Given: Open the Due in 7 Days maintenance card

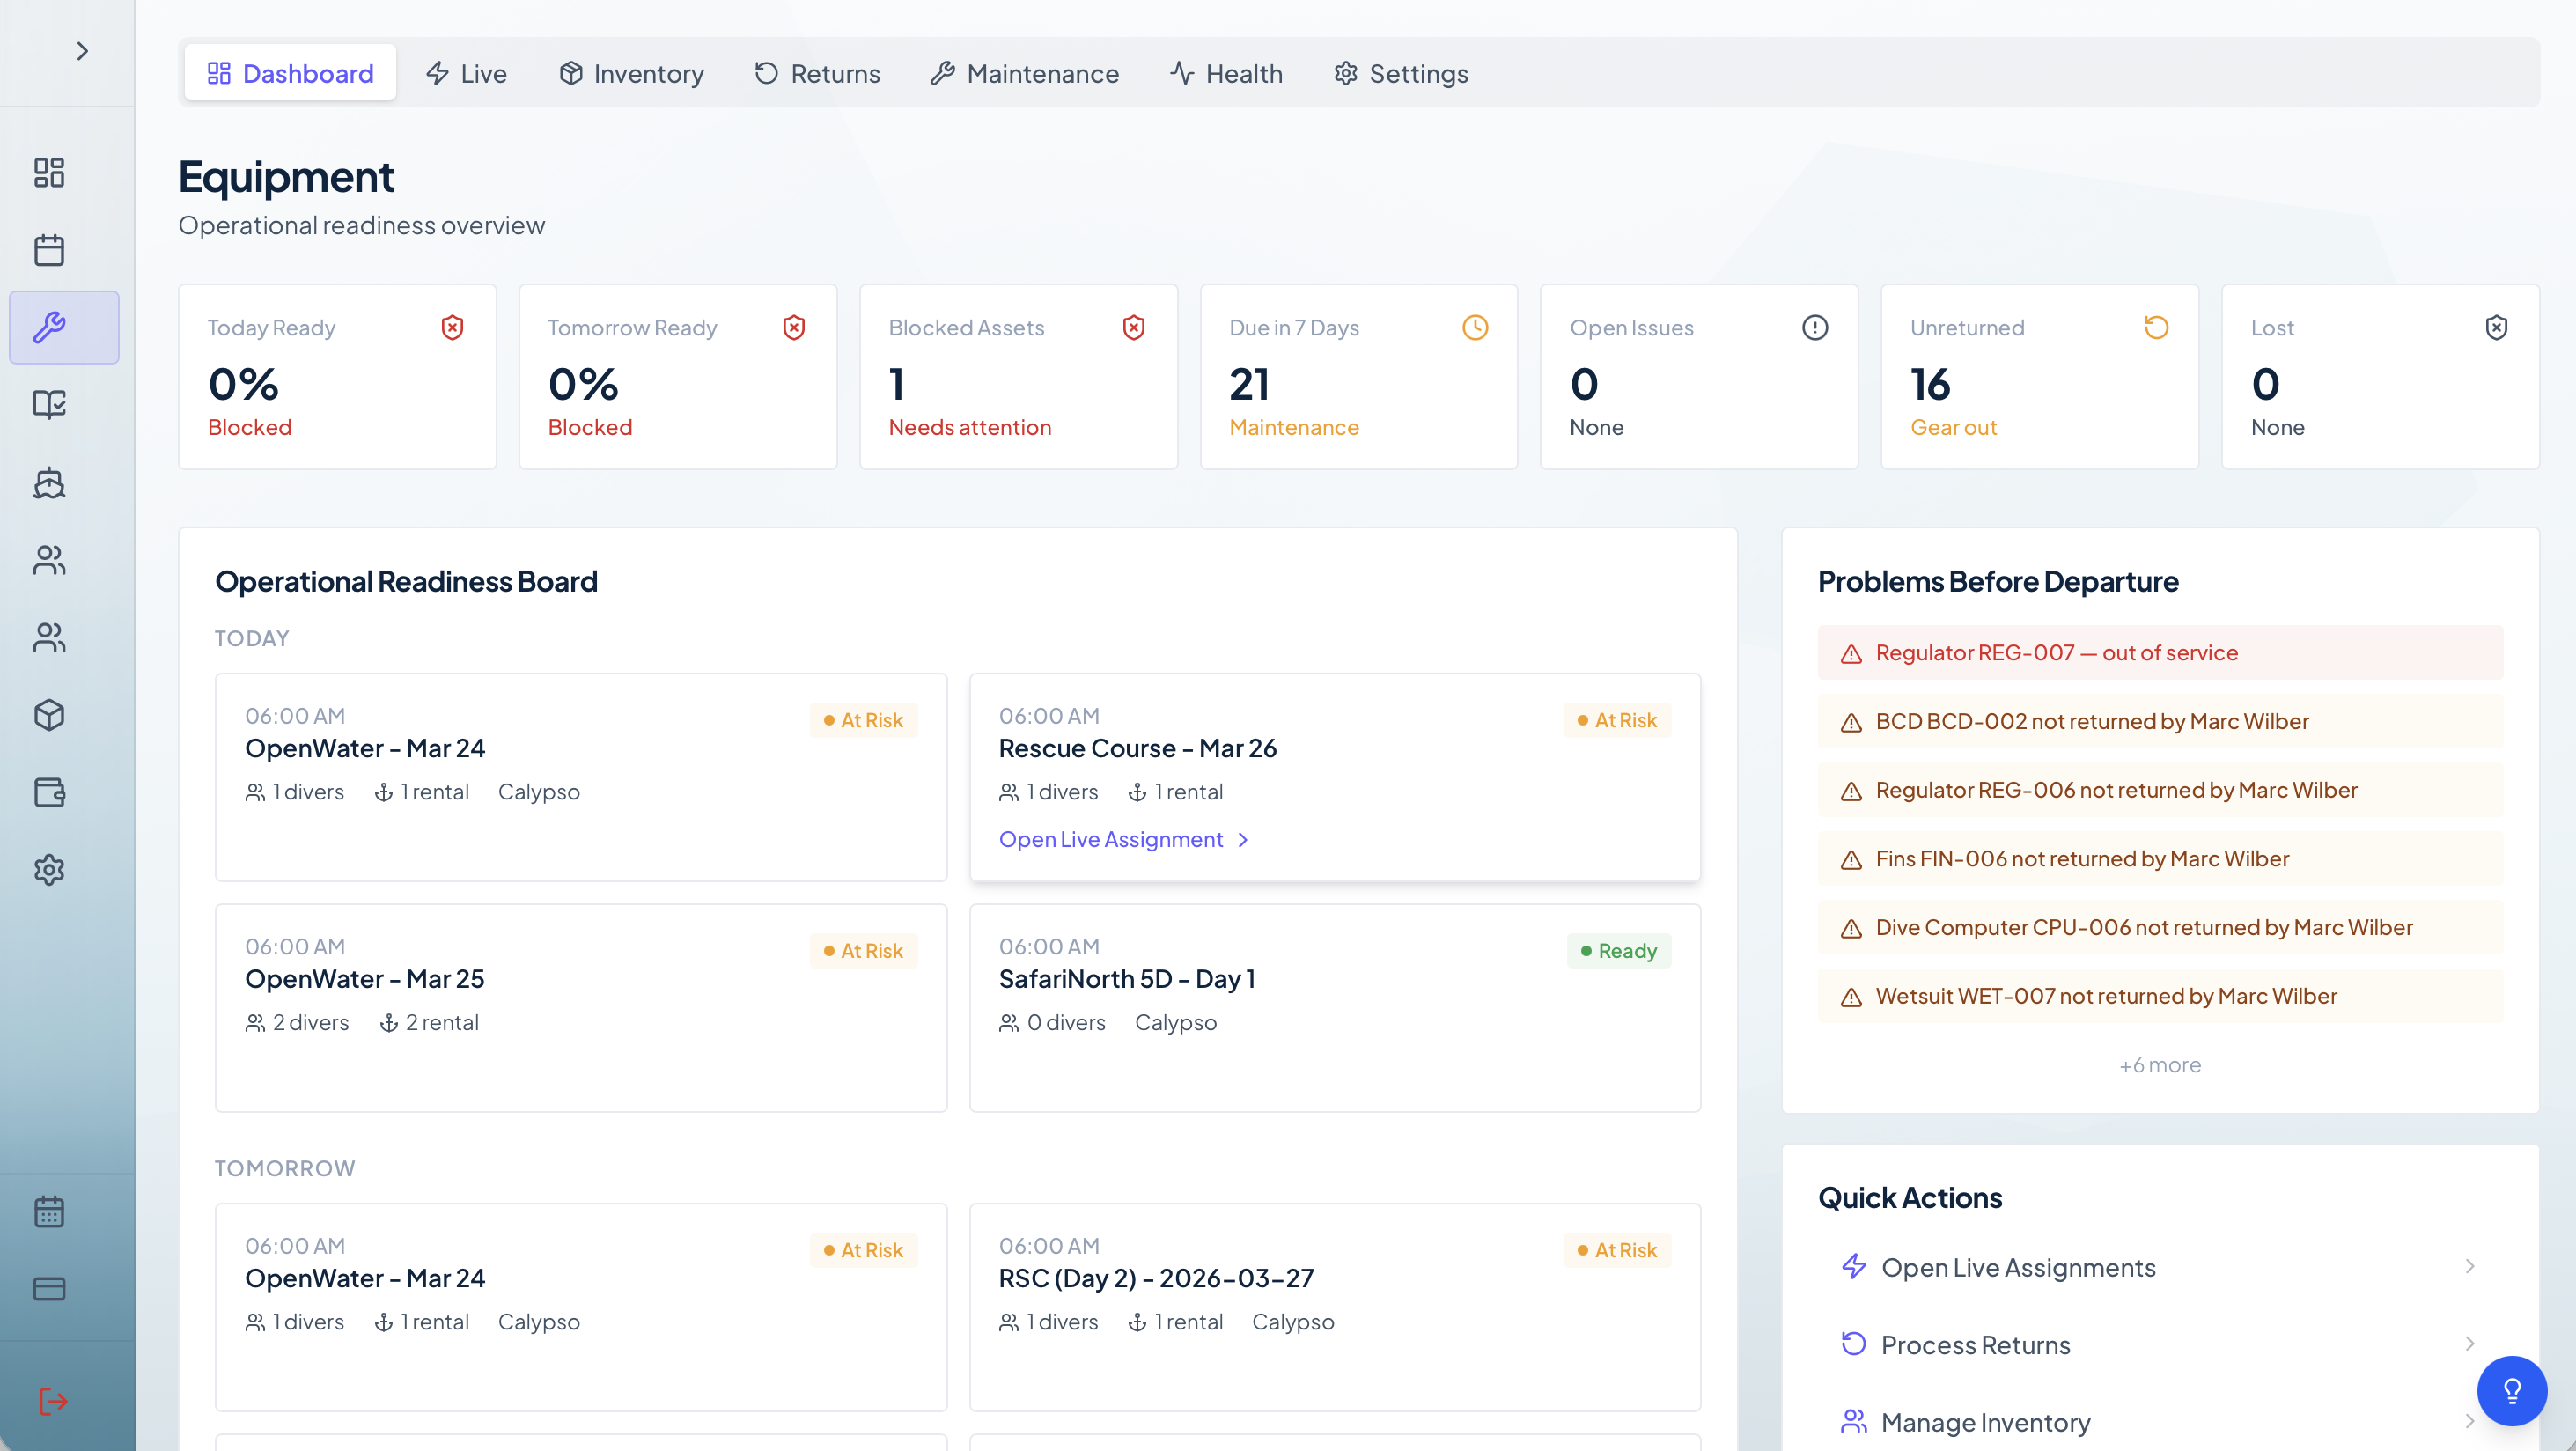Looking at the screenshot, I should (1358, 377).
